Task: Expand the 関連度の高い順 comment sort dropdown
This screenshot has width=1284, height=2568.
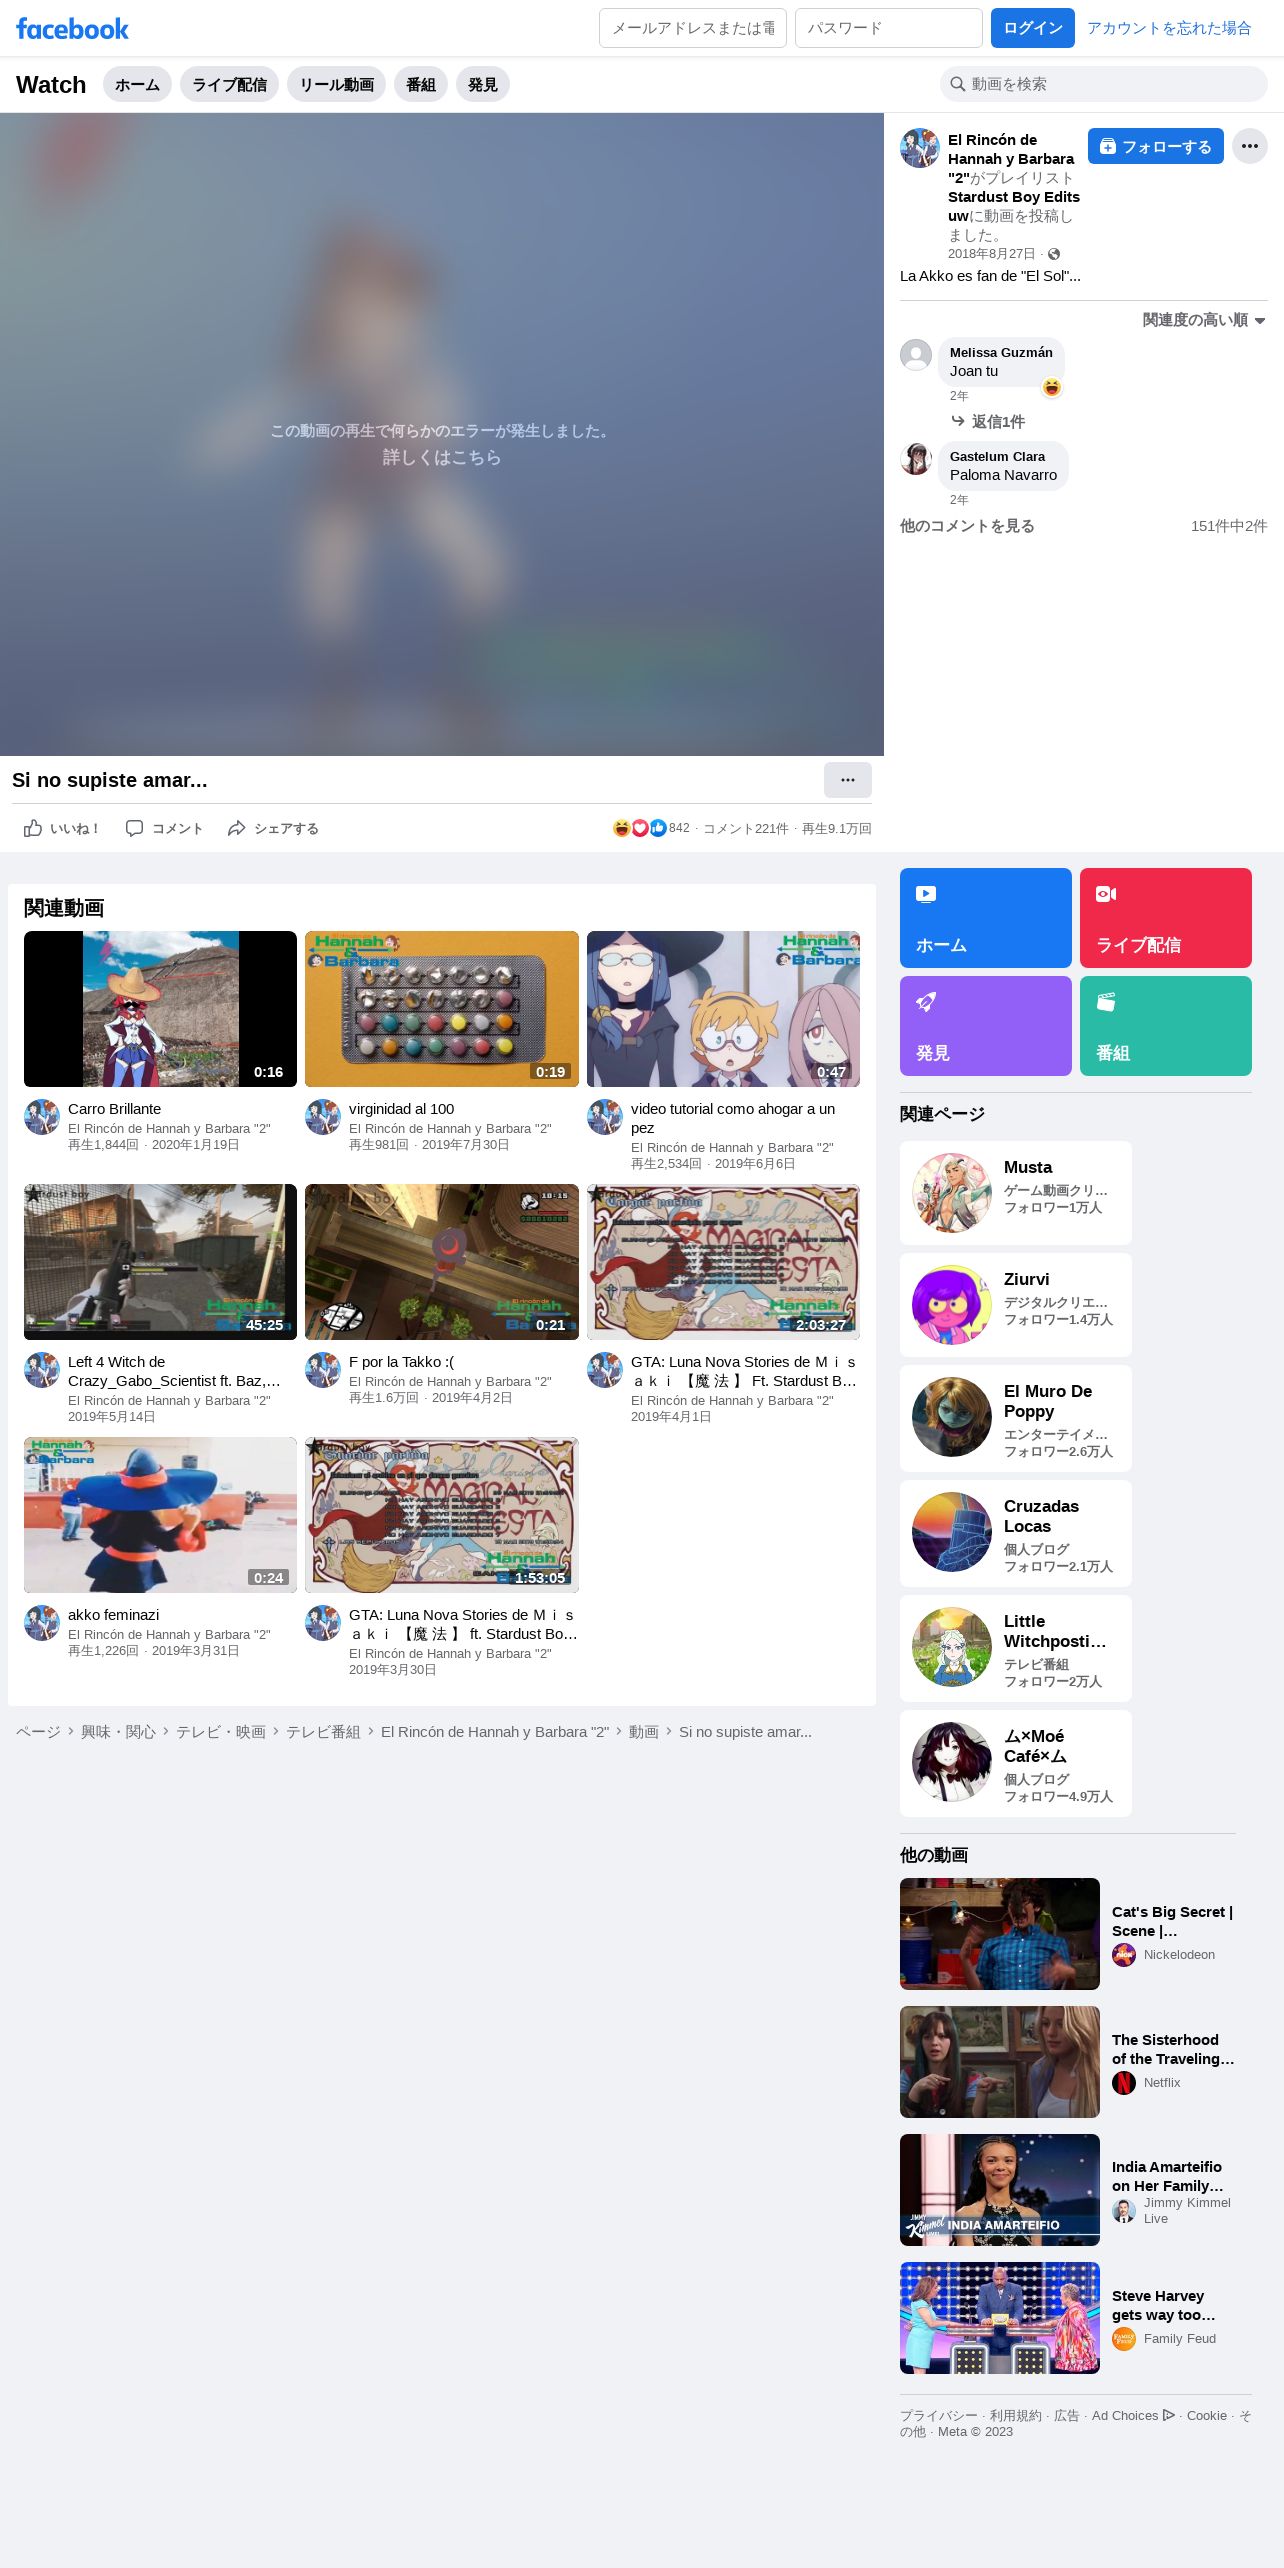Action: pos(1204,320)
